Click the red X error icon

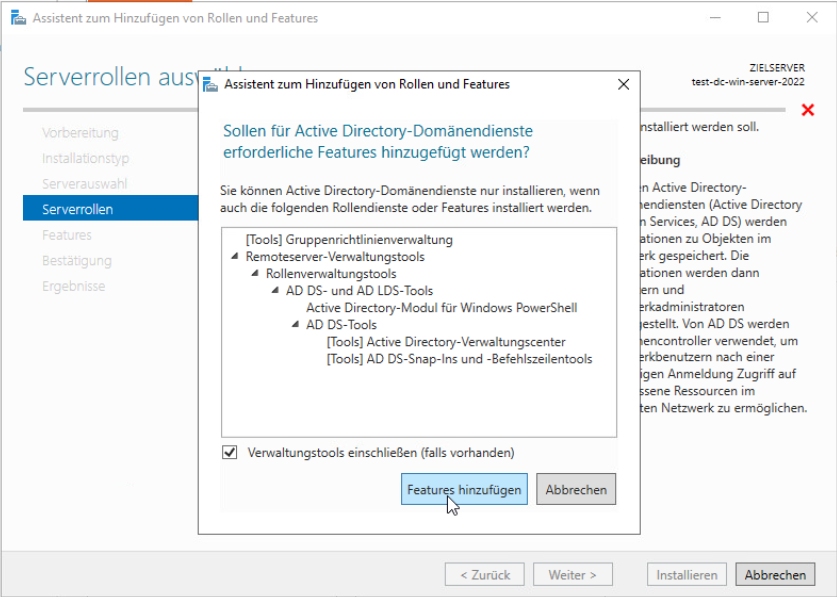tap(808, 110)
